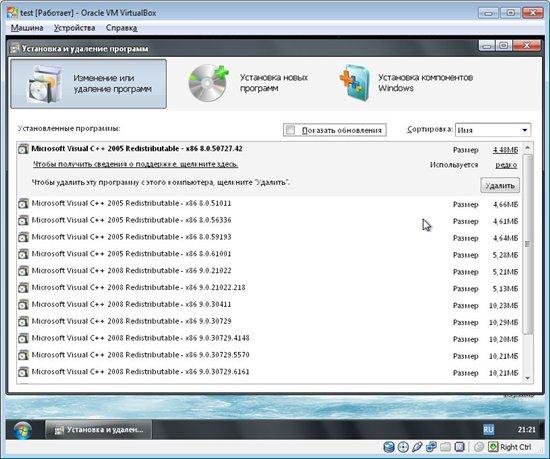
Task: Click the USB devices status icon
Action: 417,447
